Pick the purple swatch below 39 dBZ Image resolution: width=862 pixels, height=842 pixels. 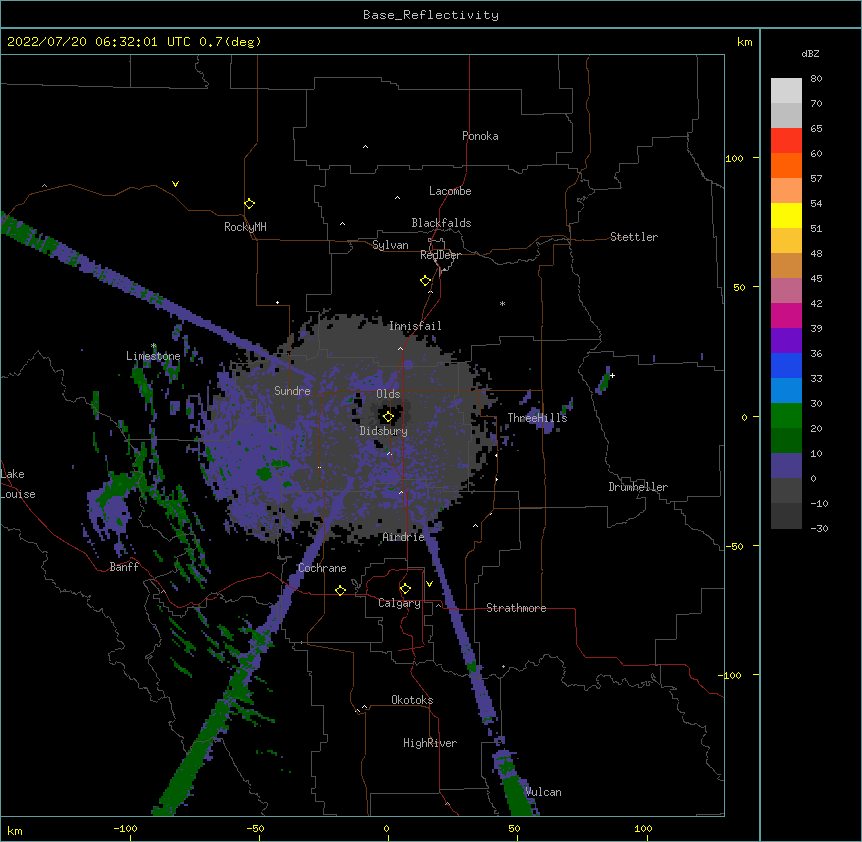pos(786,341)
